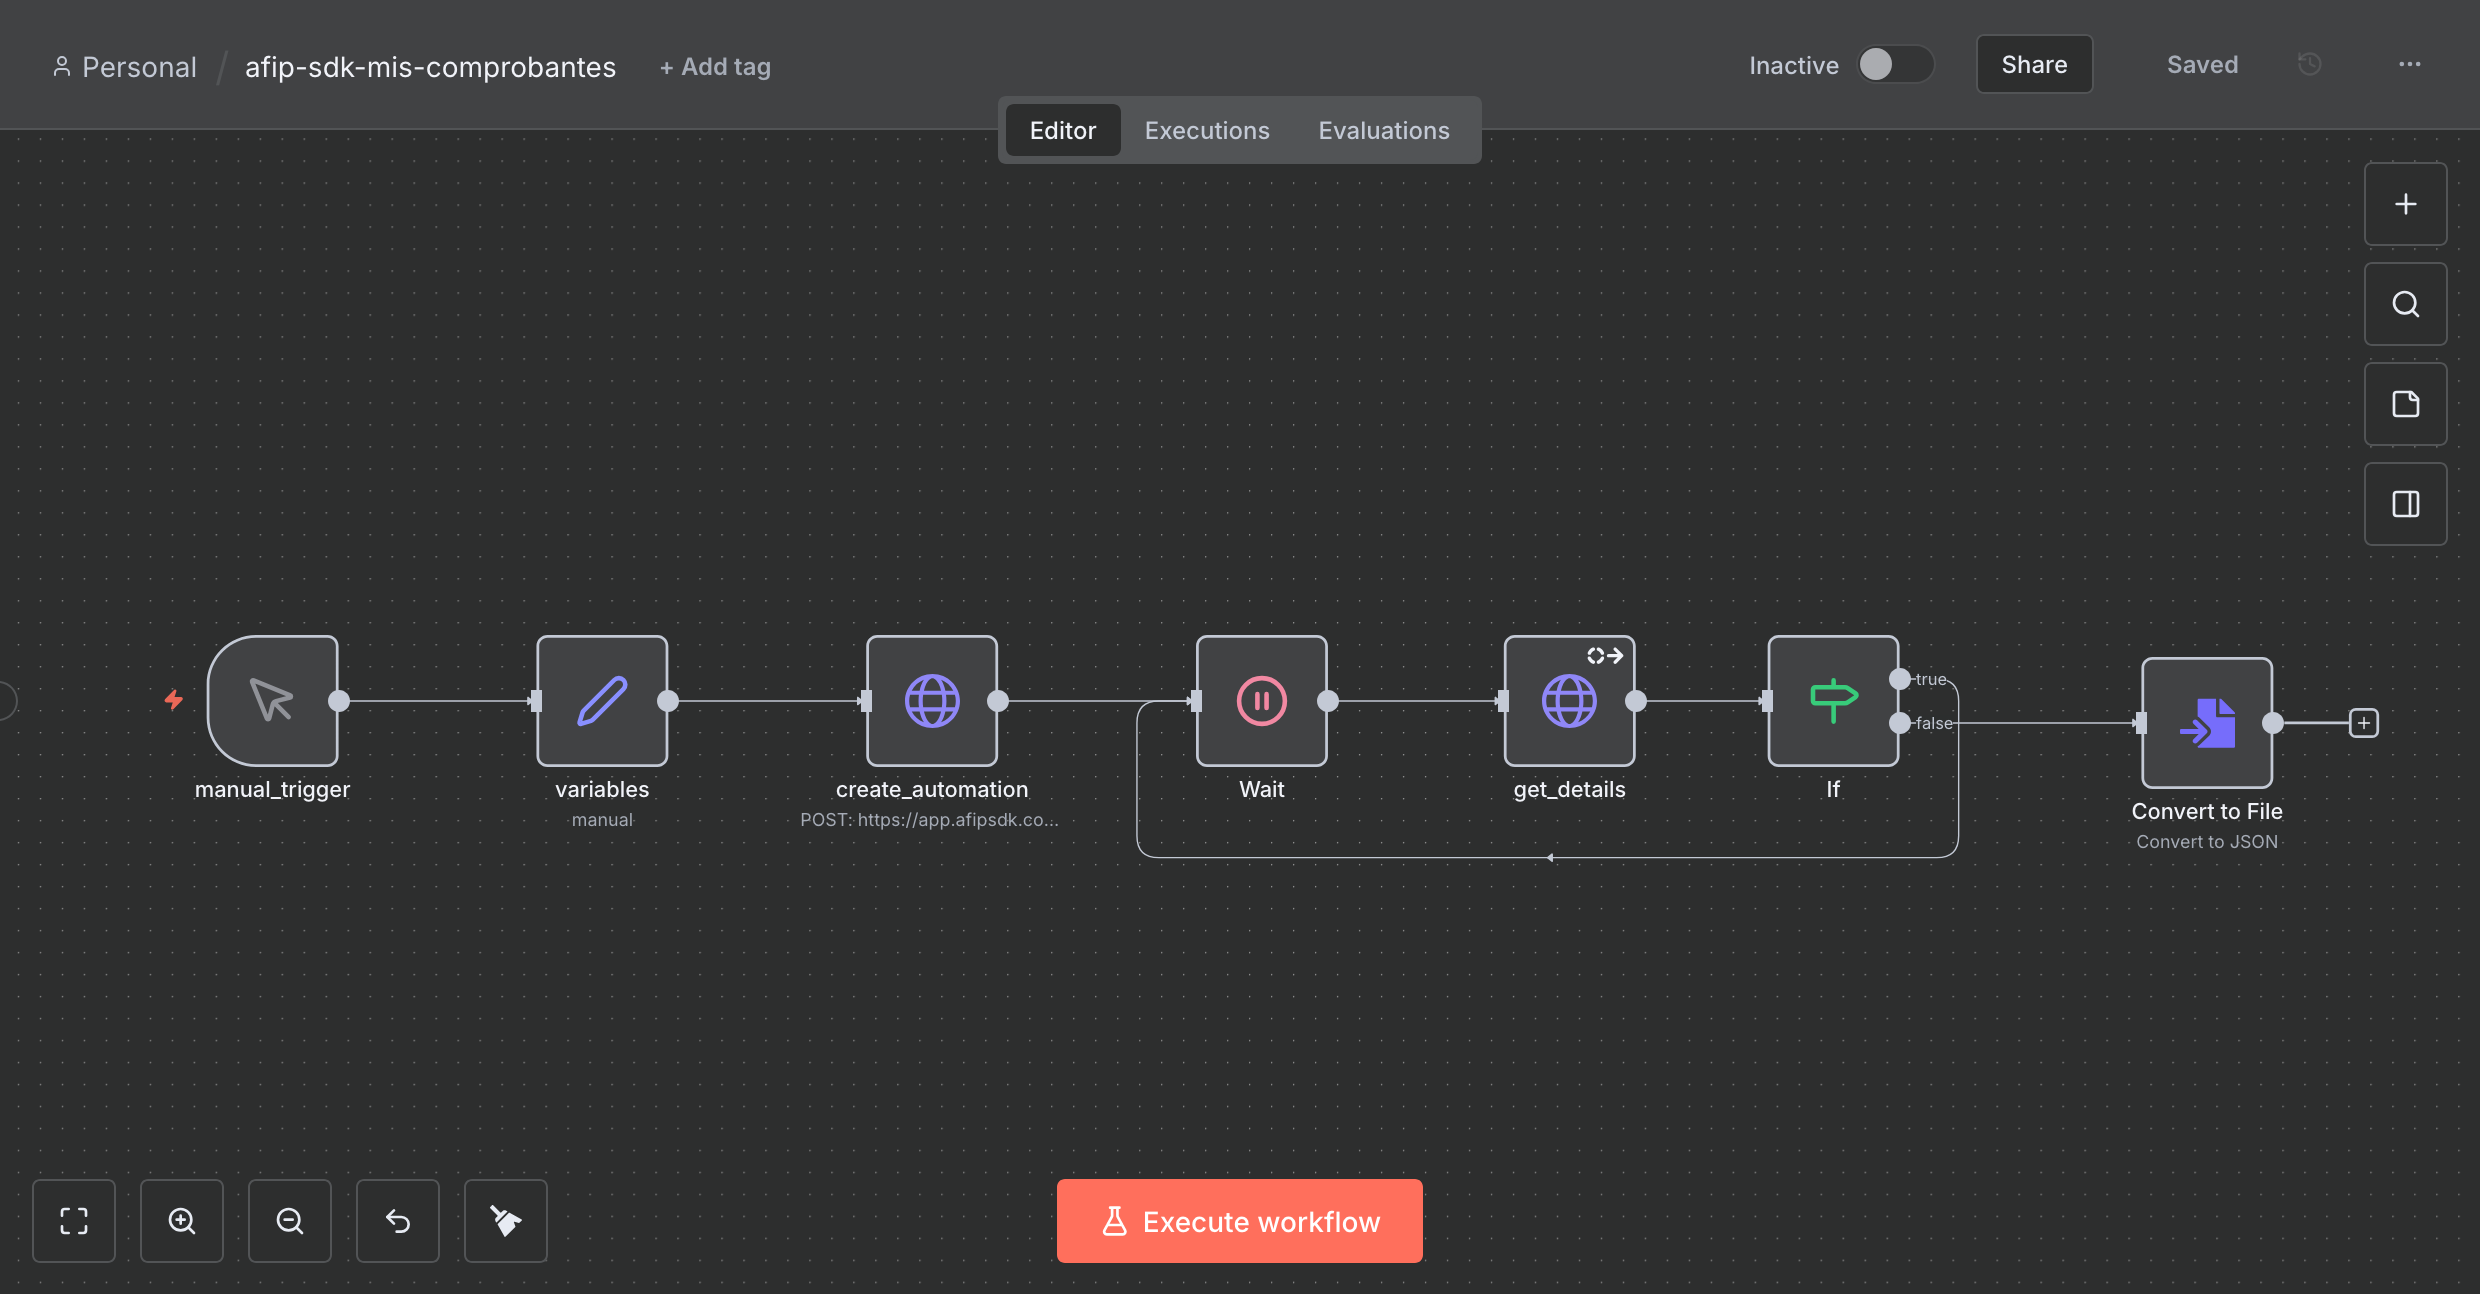Zoom out of the canvas

point(289,1220)
